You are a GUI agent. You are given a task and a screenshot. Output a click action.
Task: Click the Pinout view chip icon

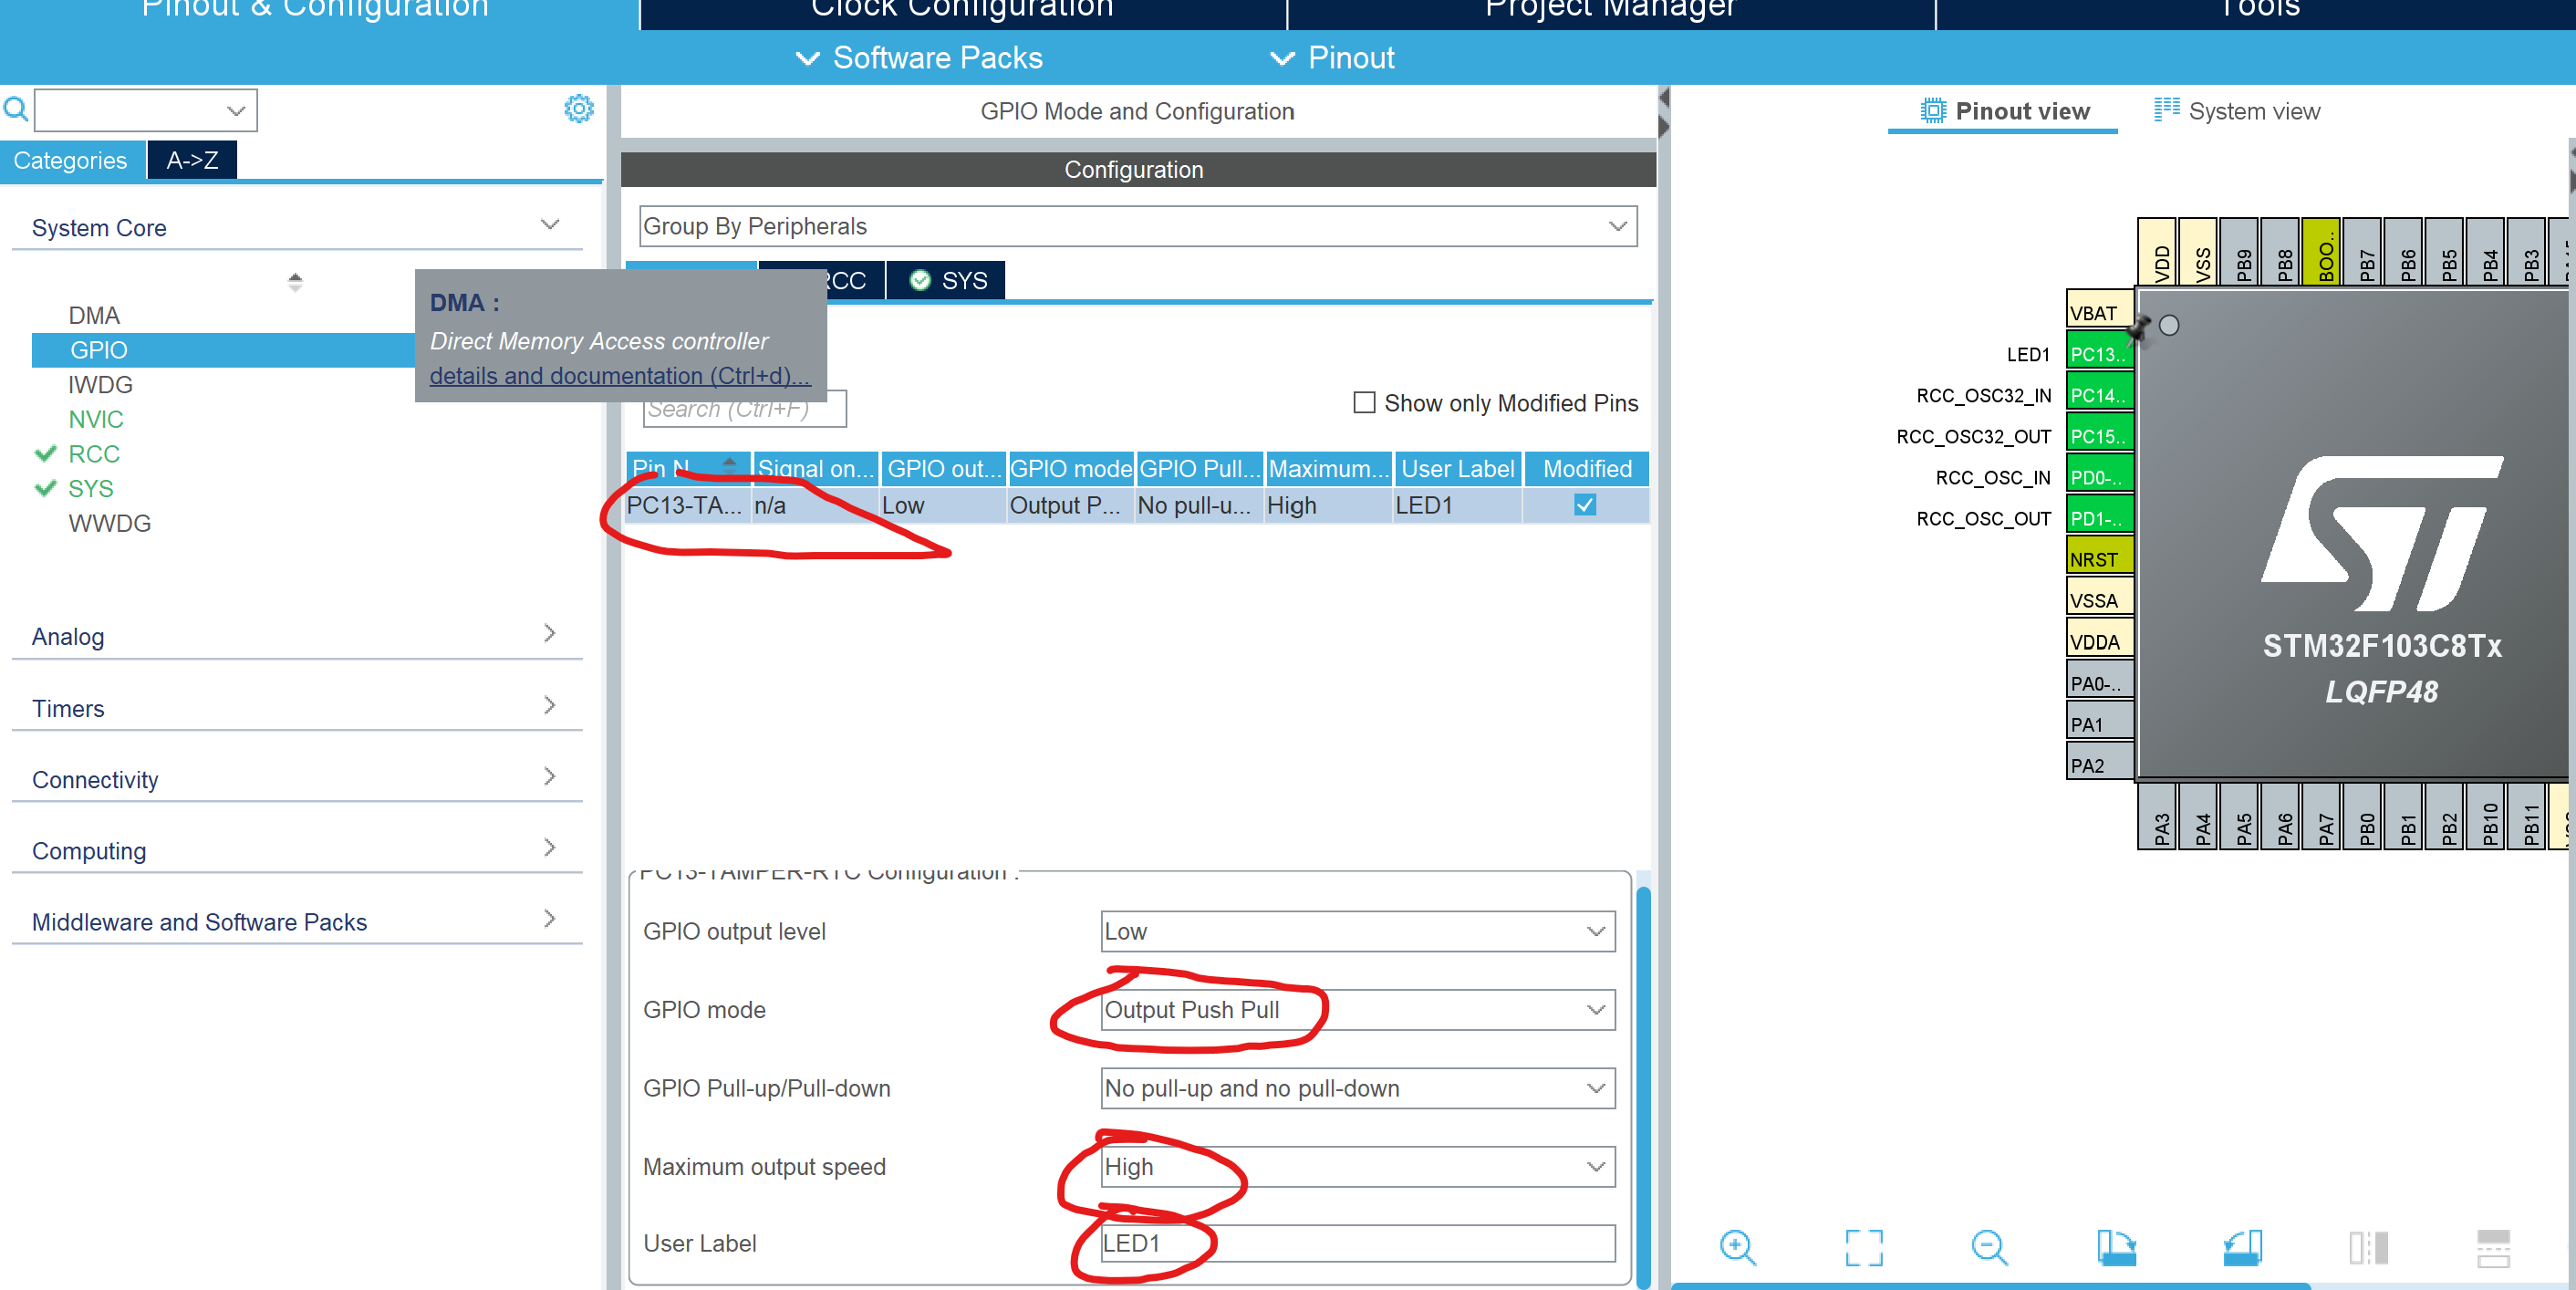(x=1932, y=111)
